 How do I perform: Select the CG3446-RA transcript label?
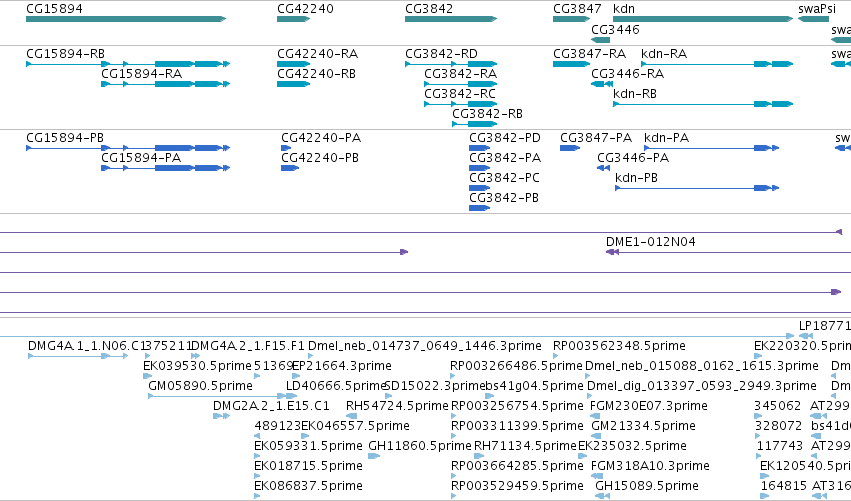tap(627, 74)
